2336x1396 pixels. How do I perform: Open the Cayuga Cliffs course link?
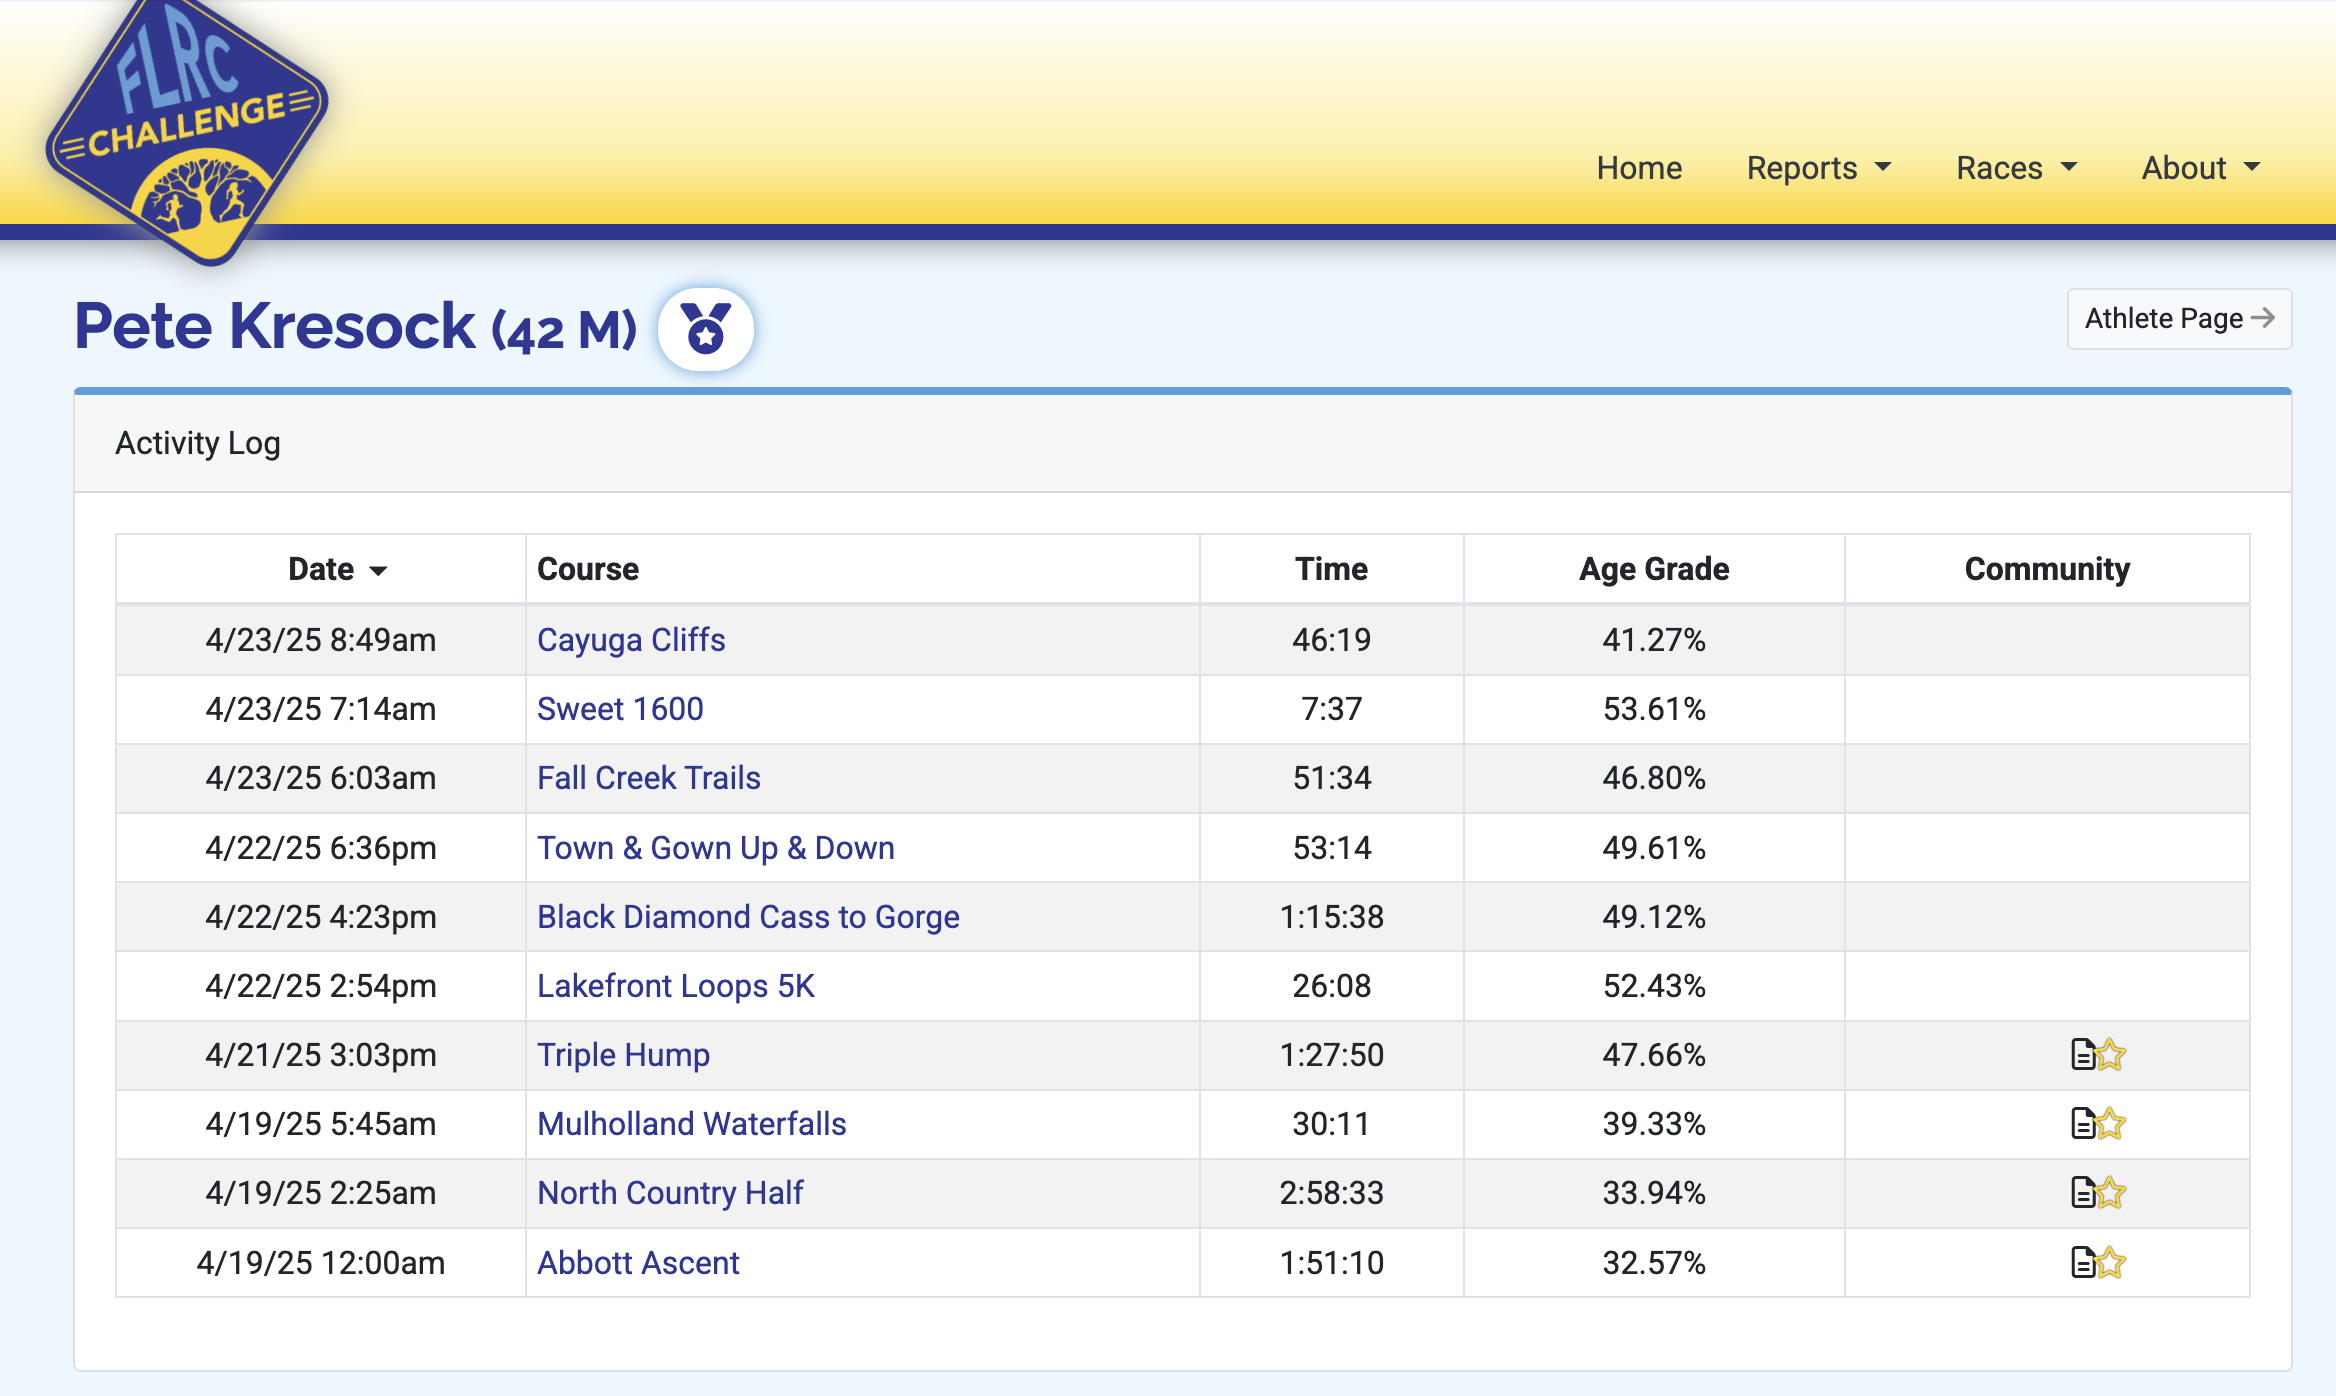click(x=631, y=640)
